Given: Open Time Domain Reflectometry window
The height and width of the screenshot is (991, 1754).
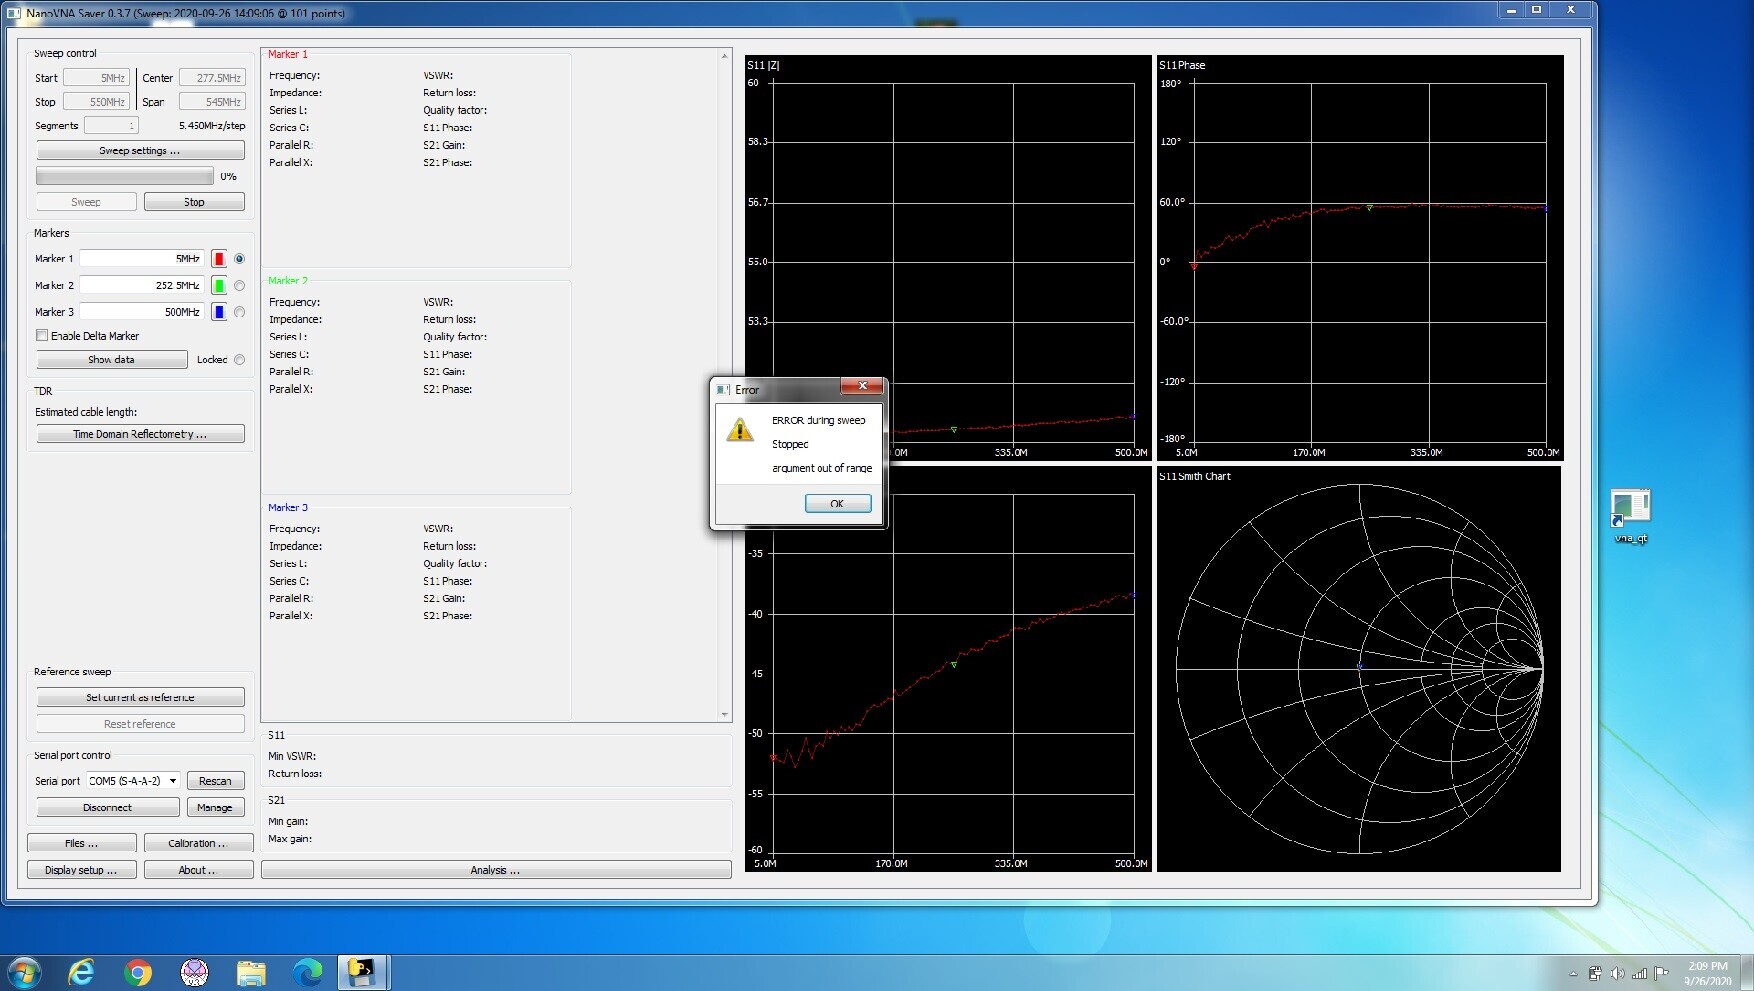Looking at the screenshot, I should [140, 434].
